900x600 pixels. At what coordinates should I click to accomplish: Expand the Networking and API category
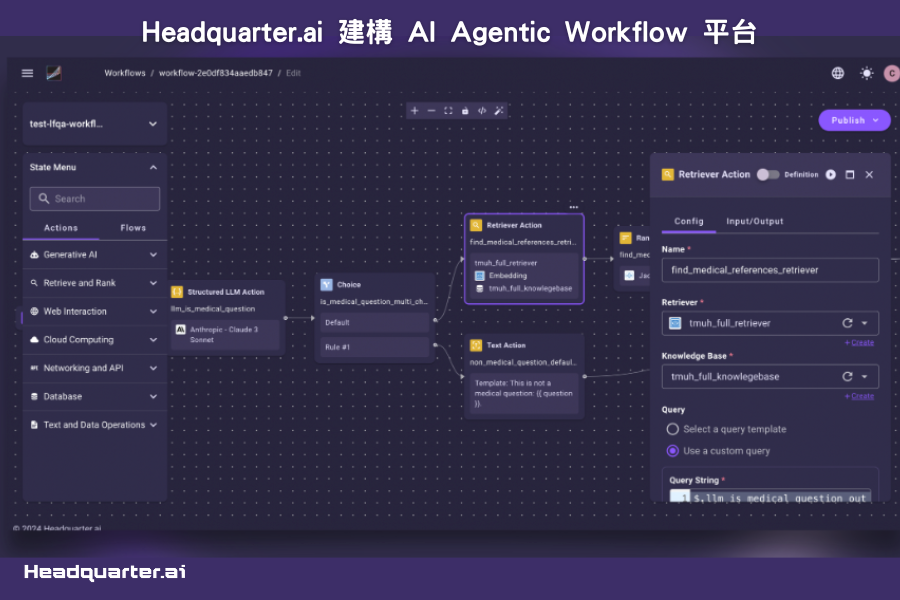pos(95,368)
